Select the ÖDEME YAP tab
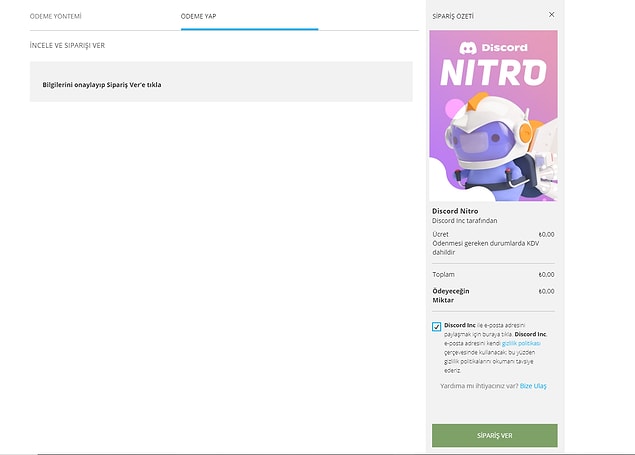Viewport: 635px width, 455px height. click(x=198, y=16)
